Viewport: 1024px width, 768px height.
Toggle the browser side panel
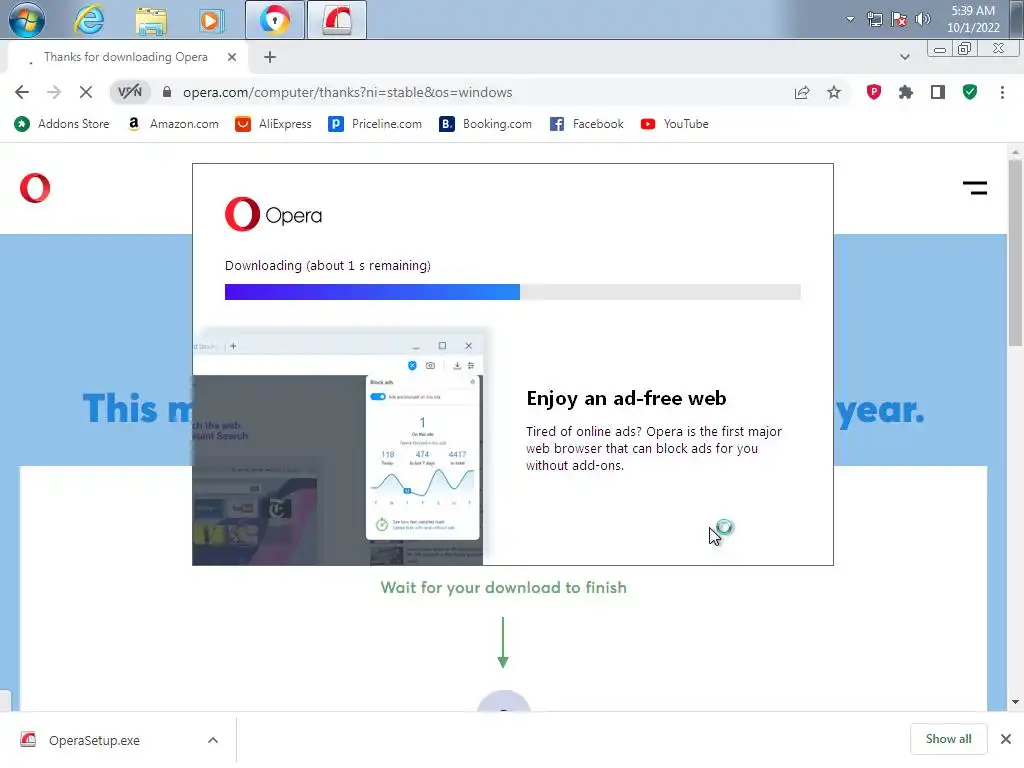coord(938,92)
